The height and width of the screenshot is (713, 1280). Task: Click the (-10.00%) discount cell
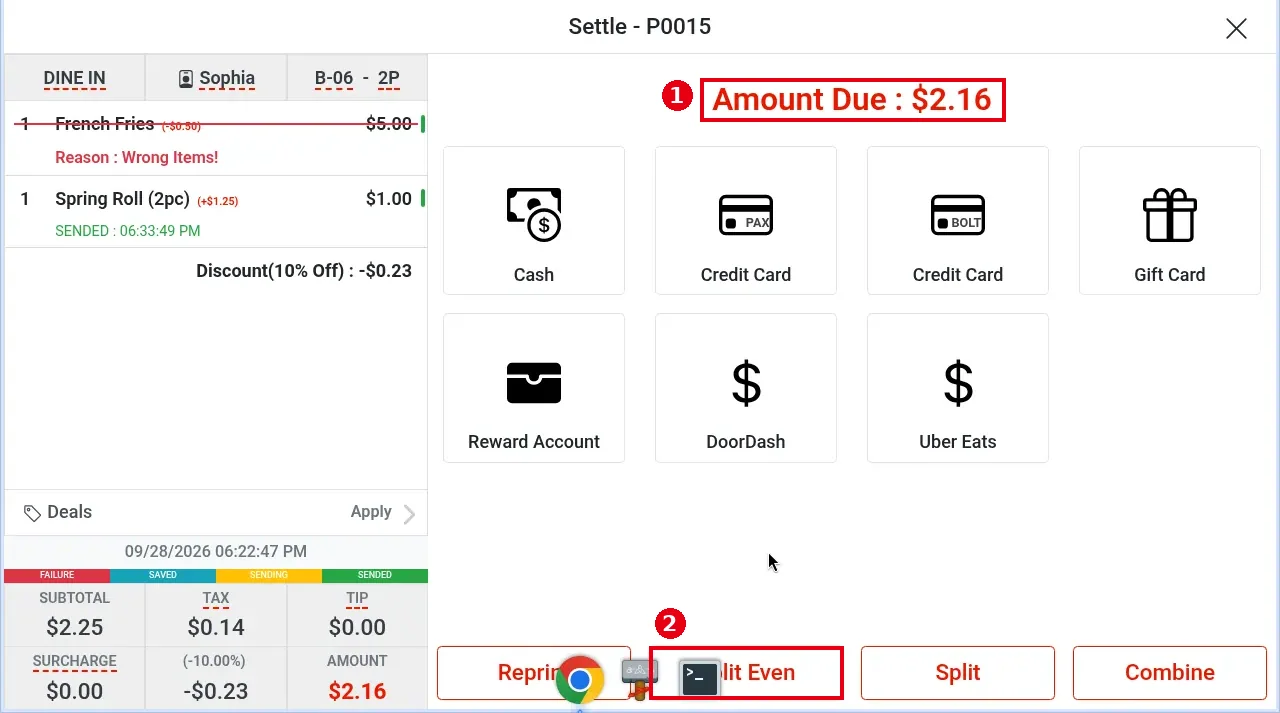(216, 678)
